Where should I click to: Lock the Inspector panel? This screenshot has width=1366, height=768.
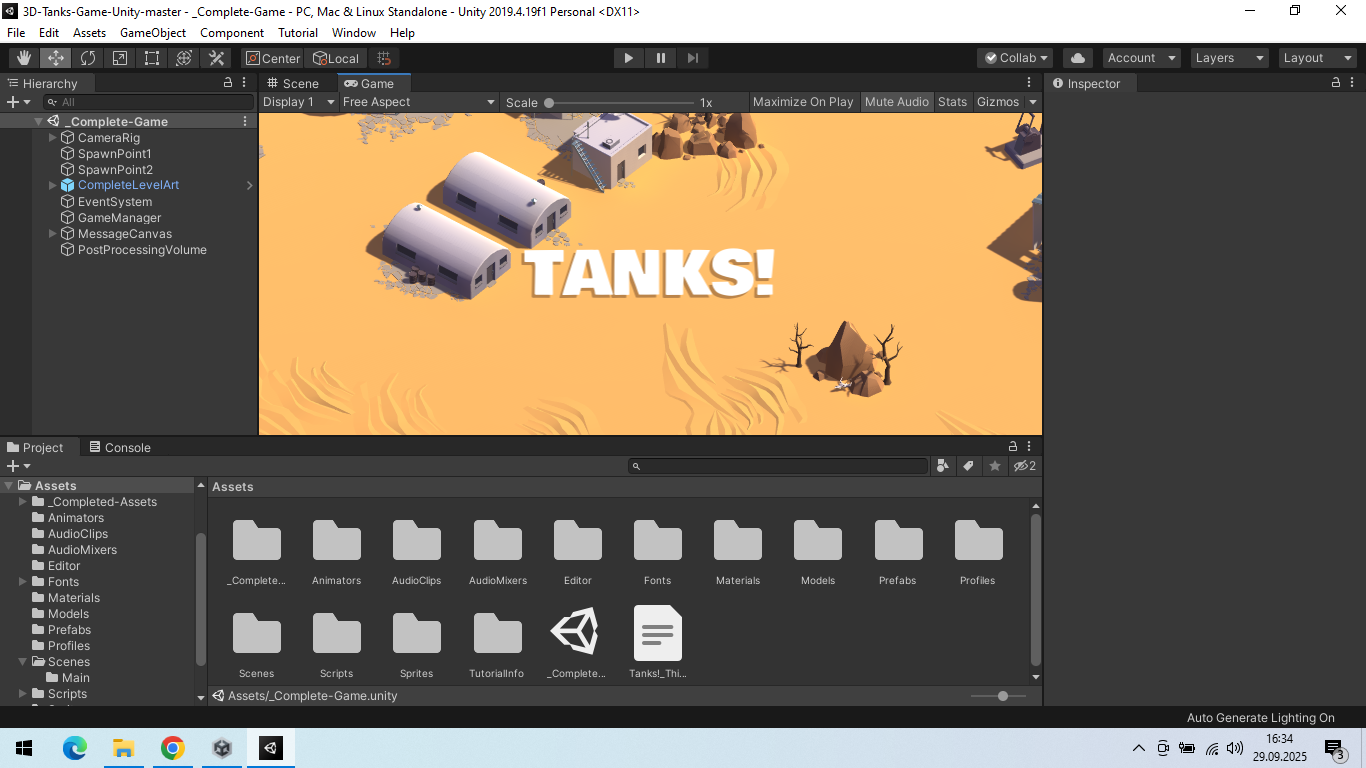1336,83
